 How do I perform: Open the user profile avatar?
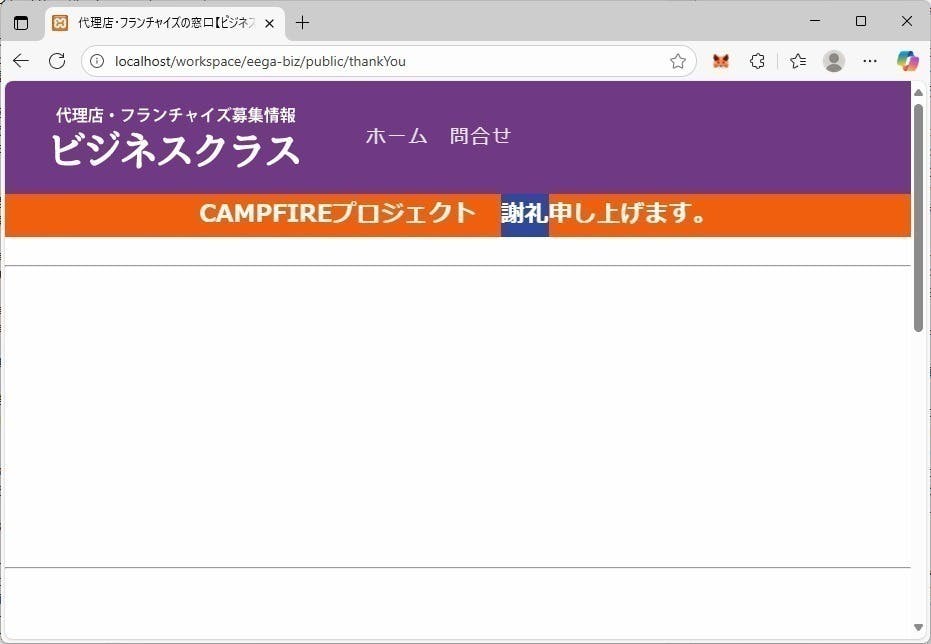tap(833, 61)
